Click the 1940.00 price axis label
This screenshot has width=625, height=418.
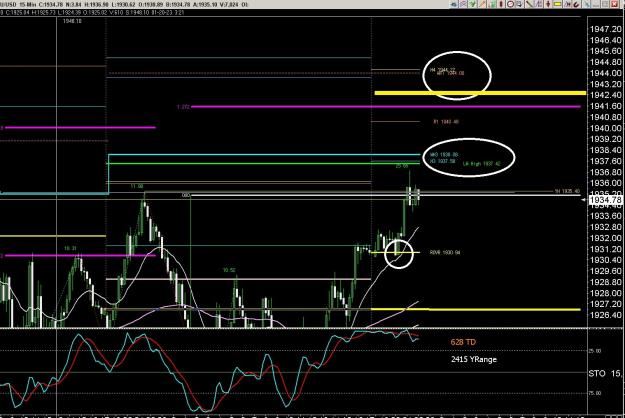click(x=605, y=128)
